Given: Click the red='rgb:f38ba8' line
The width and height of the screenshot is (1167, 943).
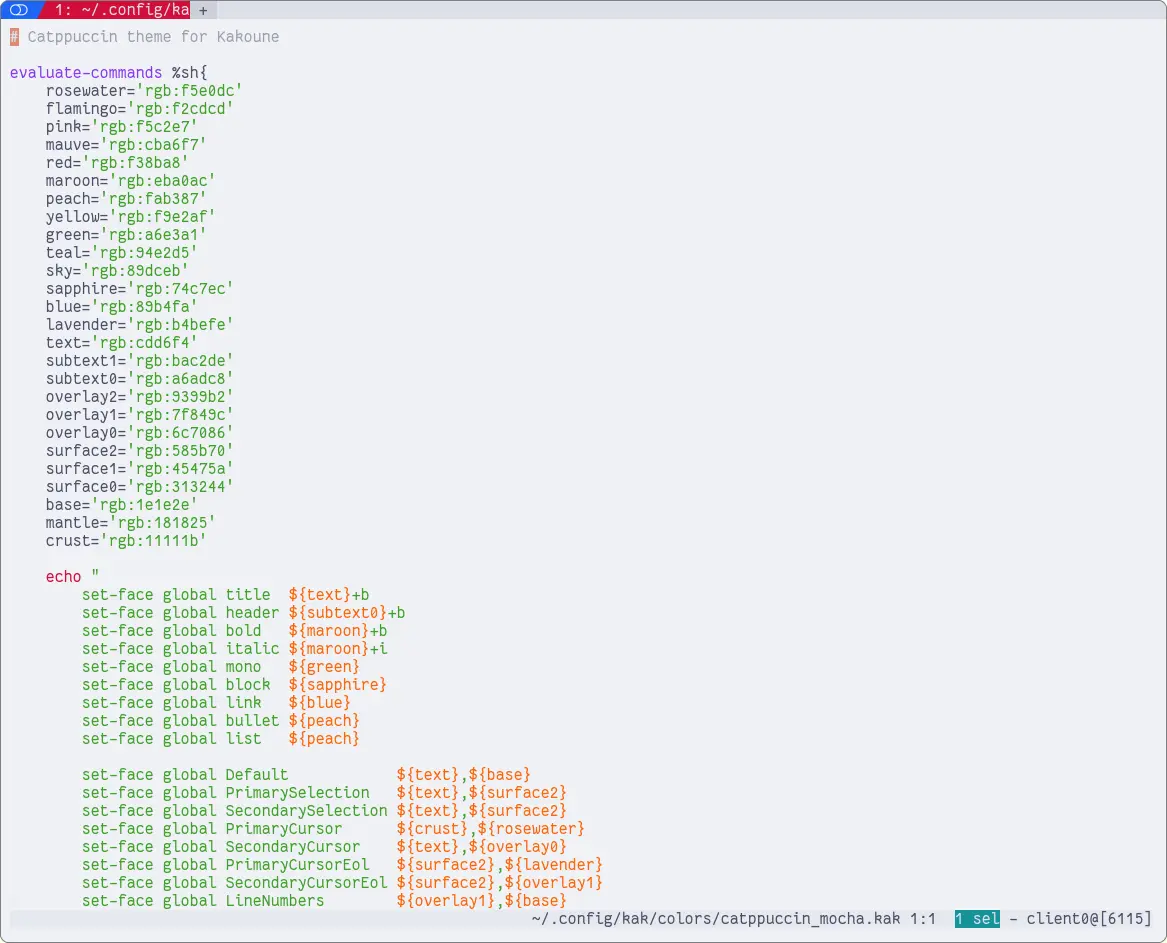Looking at the screenshot, I should (x=117, y=162).
